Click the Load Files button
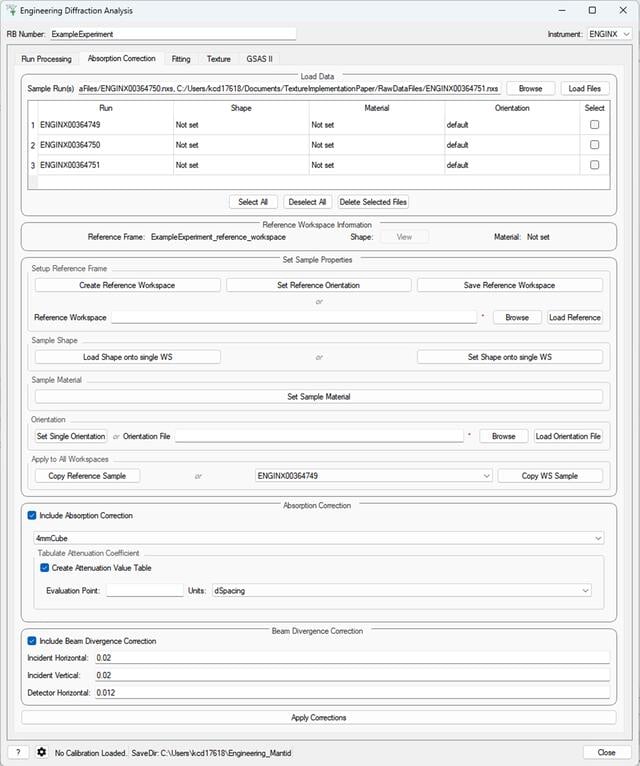This screenshot has width=640, height=766. point(584,88)
